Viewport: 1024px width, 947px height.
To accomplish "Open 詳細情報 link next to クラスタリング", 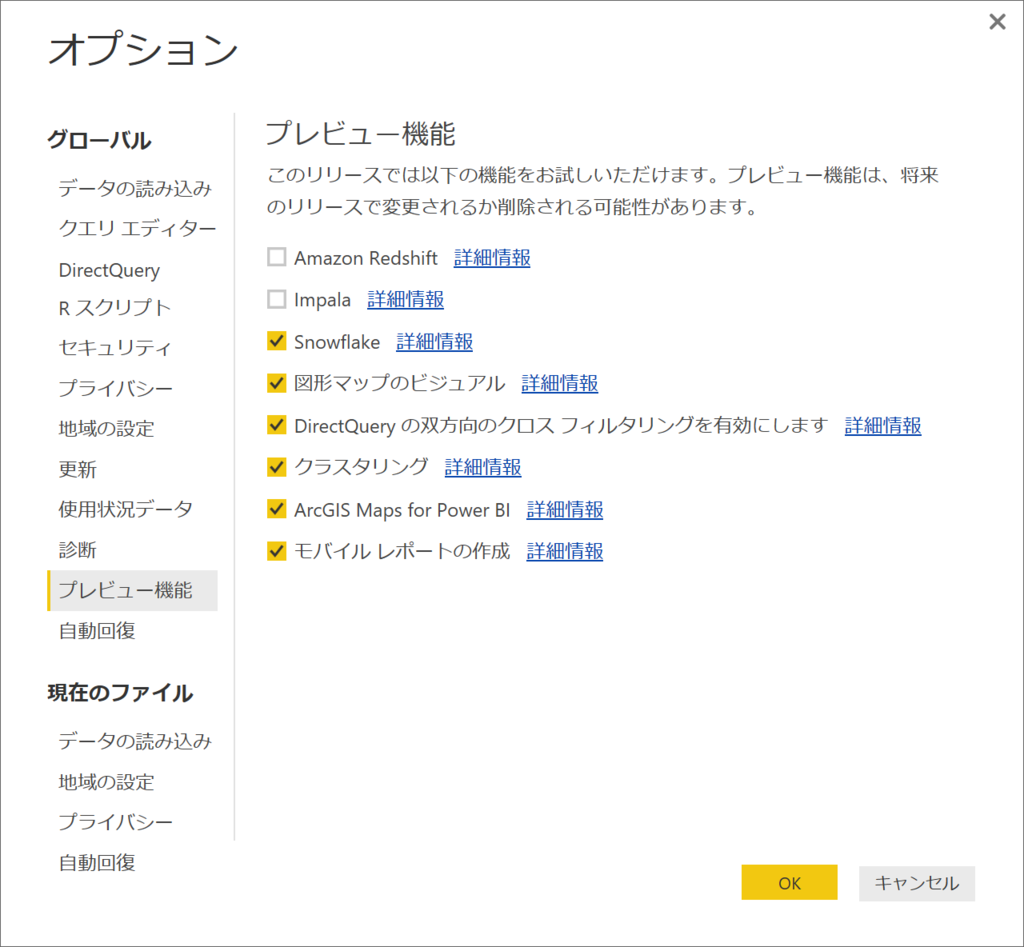I will [x=483, y=468].
